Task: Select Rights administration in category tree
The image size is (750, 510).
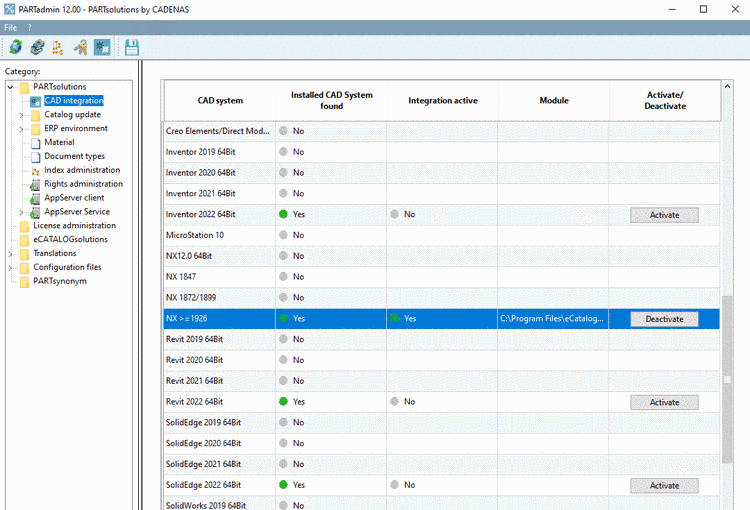Action: pyautogui.click(x=83, y=184)
